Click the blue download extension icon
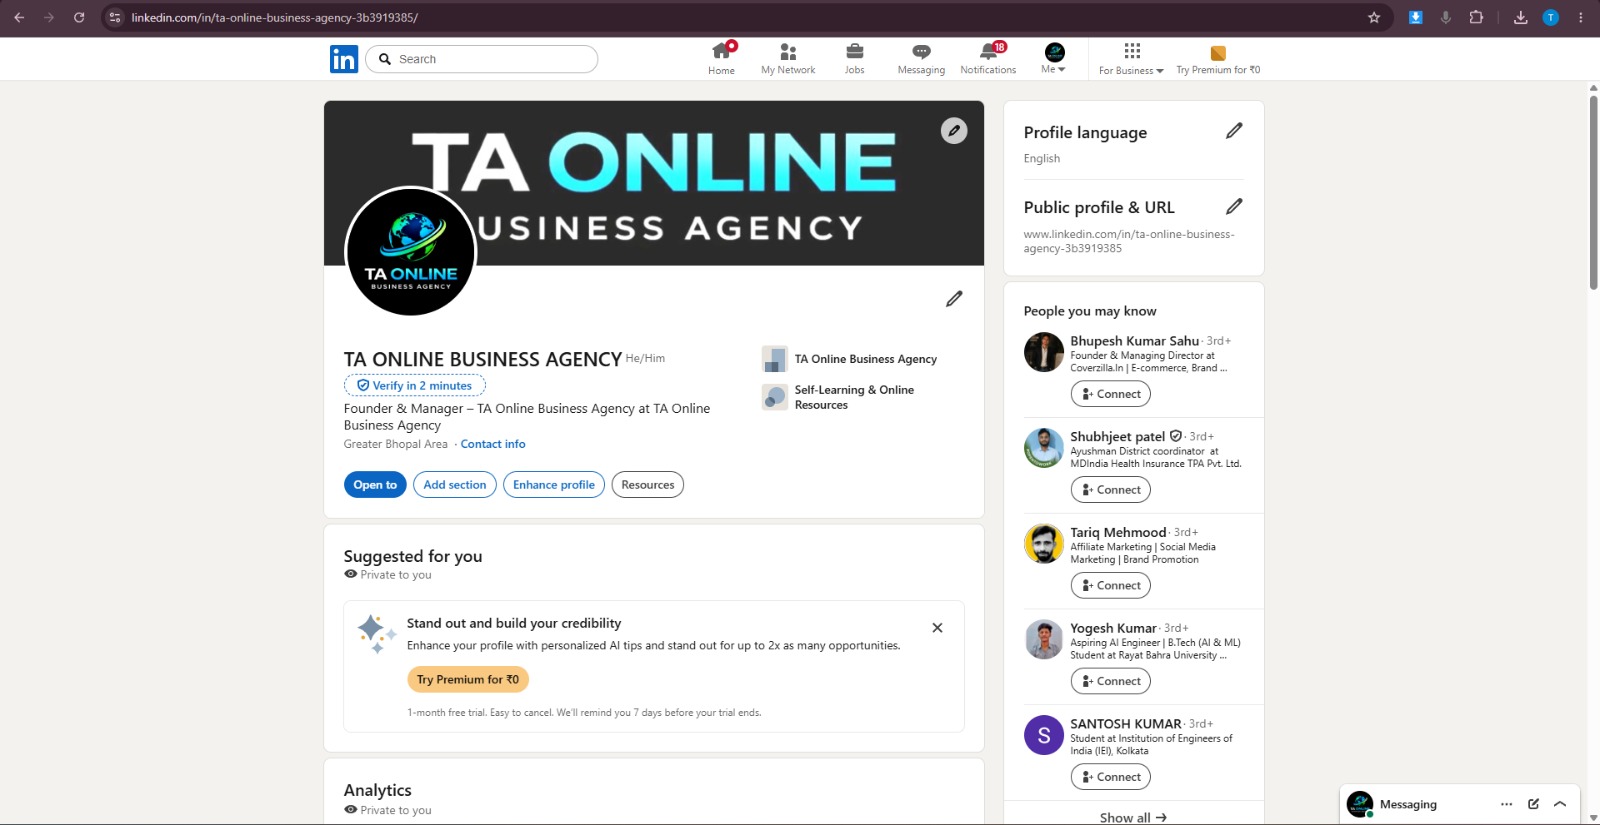1600x825 pixels. pyautogui.click(x=1415, y=17)
